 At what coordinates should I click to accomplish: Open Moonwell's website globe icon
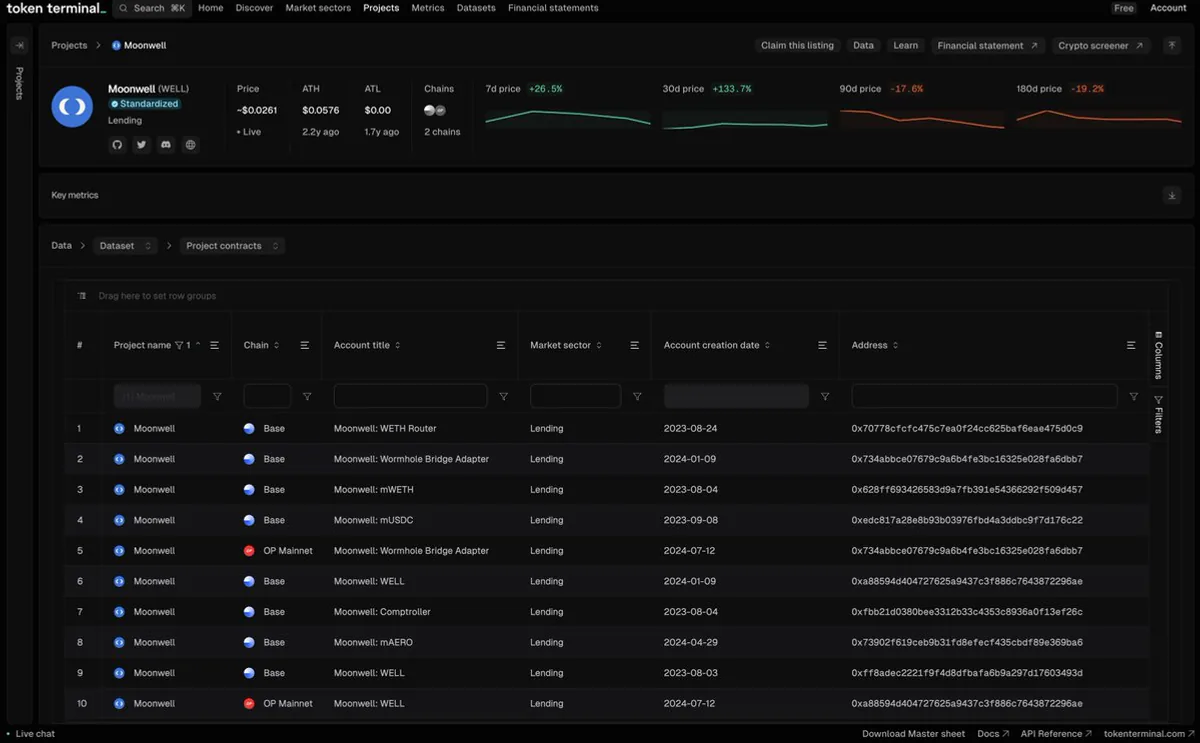tap(190, 145)
